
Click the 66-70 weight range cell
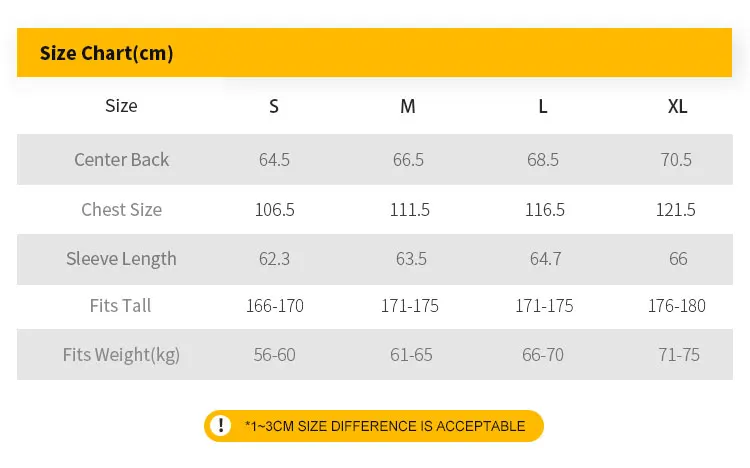[544, 354]
